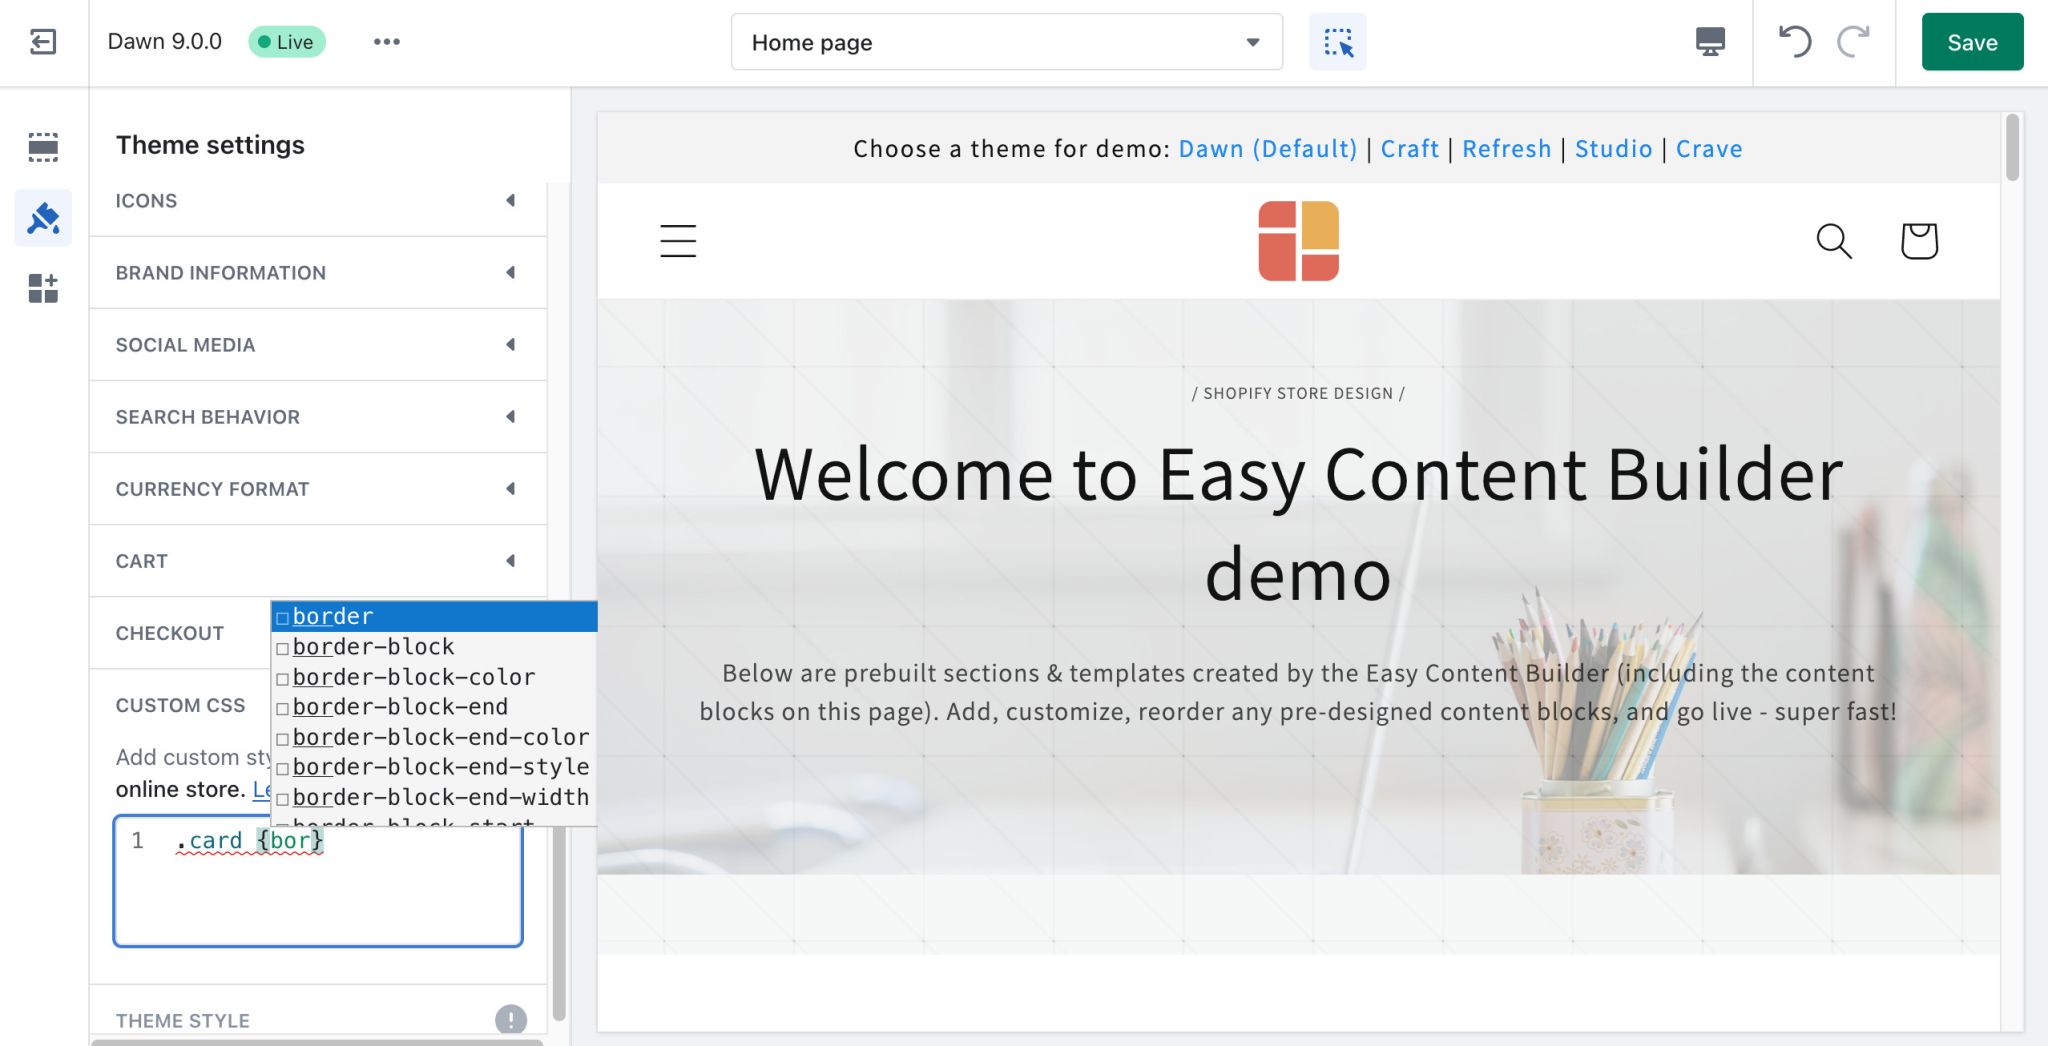Image resolution: width=2048 pixels, height=1046 pixels.
Task: Open the shopping cart bag icon
Action: [1918, 241]
